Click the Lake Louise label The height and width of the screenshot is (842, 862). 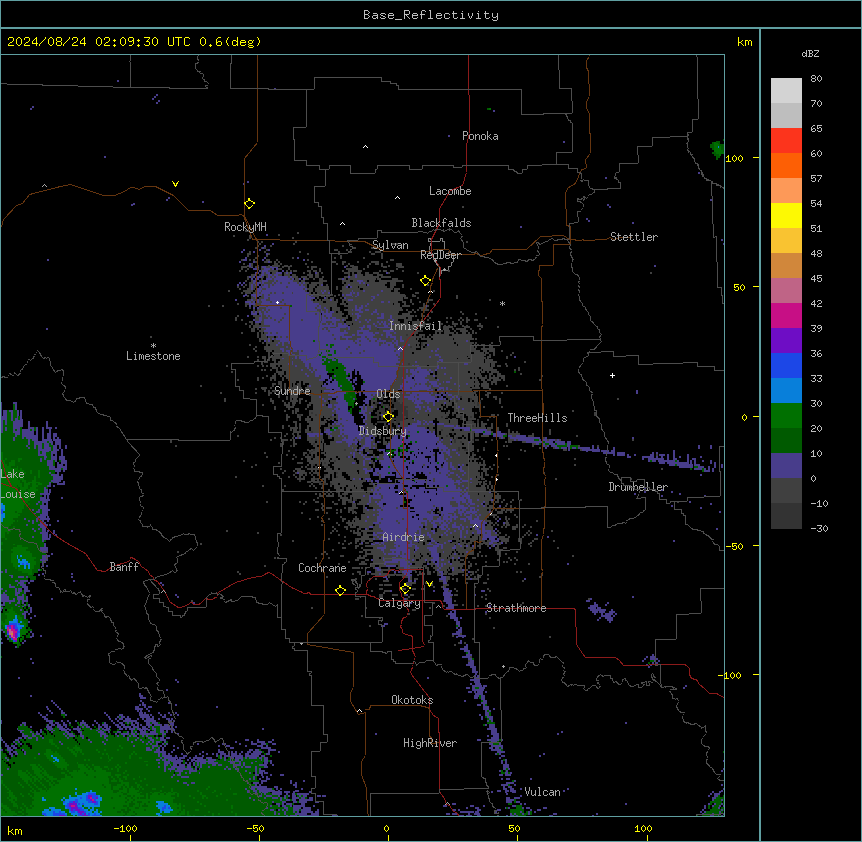[18, 484]
